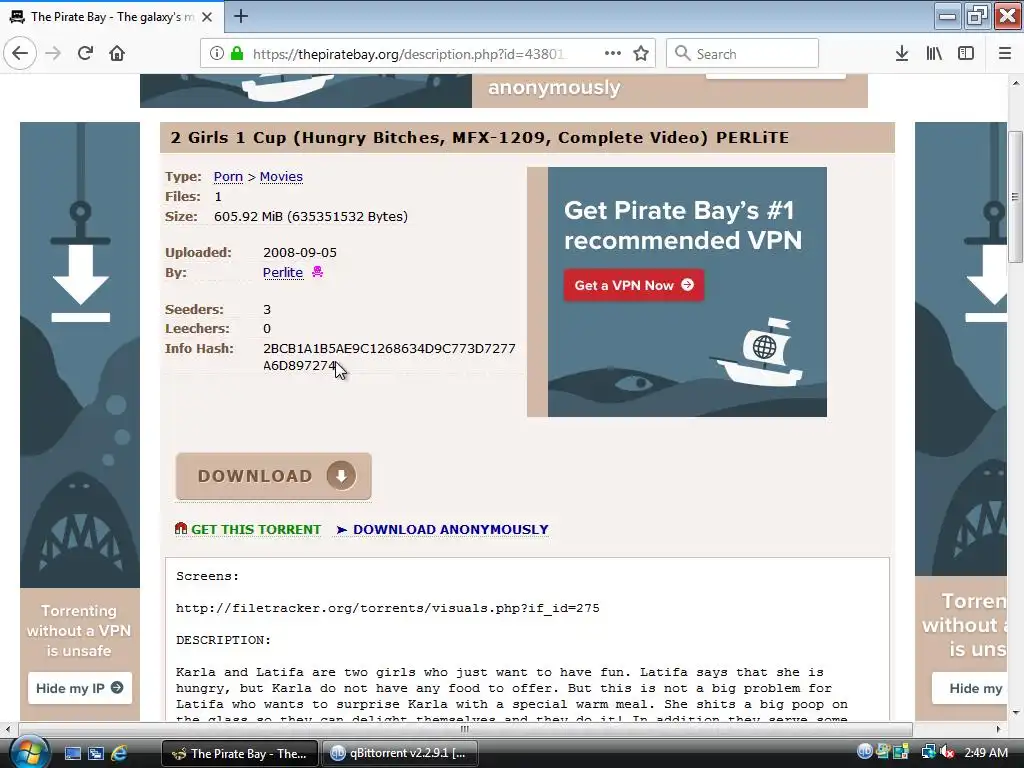Click the large DOWNLOAD button

274,476
